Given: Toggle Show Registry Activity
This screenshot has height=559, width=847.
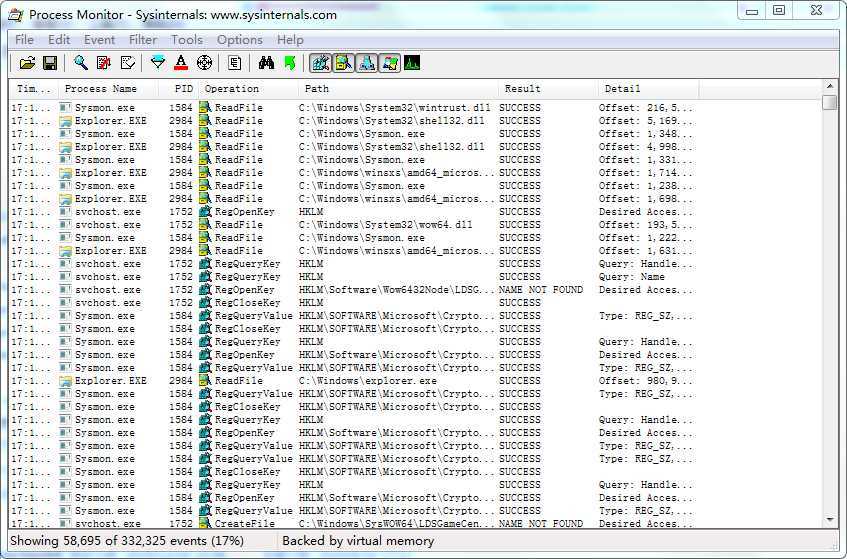Looking at the screenshot, I should pyautogui.click(x=321, y=63).
